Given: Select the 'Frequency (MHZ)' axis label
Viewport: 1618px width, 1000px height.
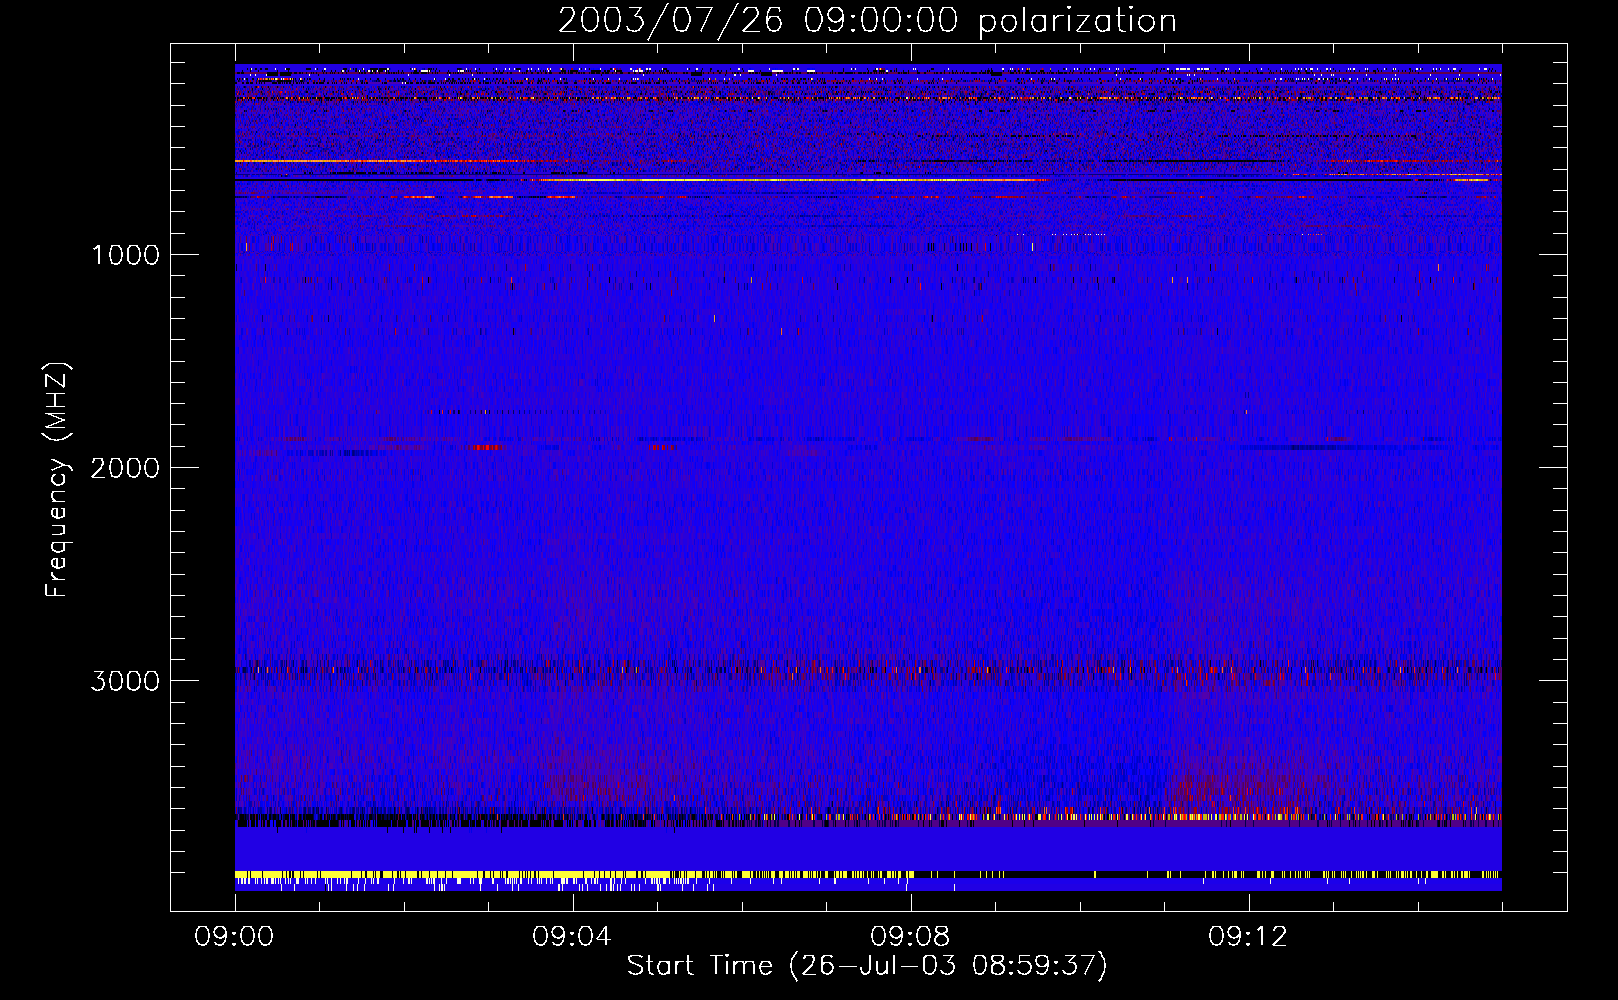Looking at the screenshot, I should click(57, 480).
